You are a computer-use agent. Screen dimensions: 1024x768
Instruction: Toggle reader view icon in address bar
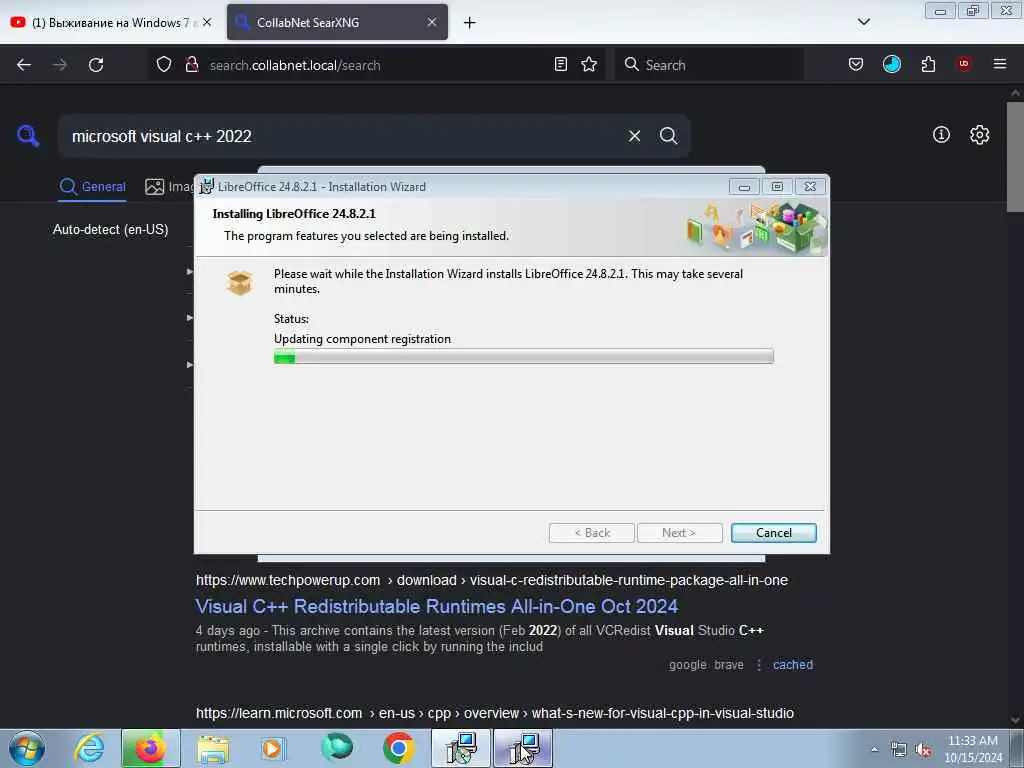[x=560, y=64]
